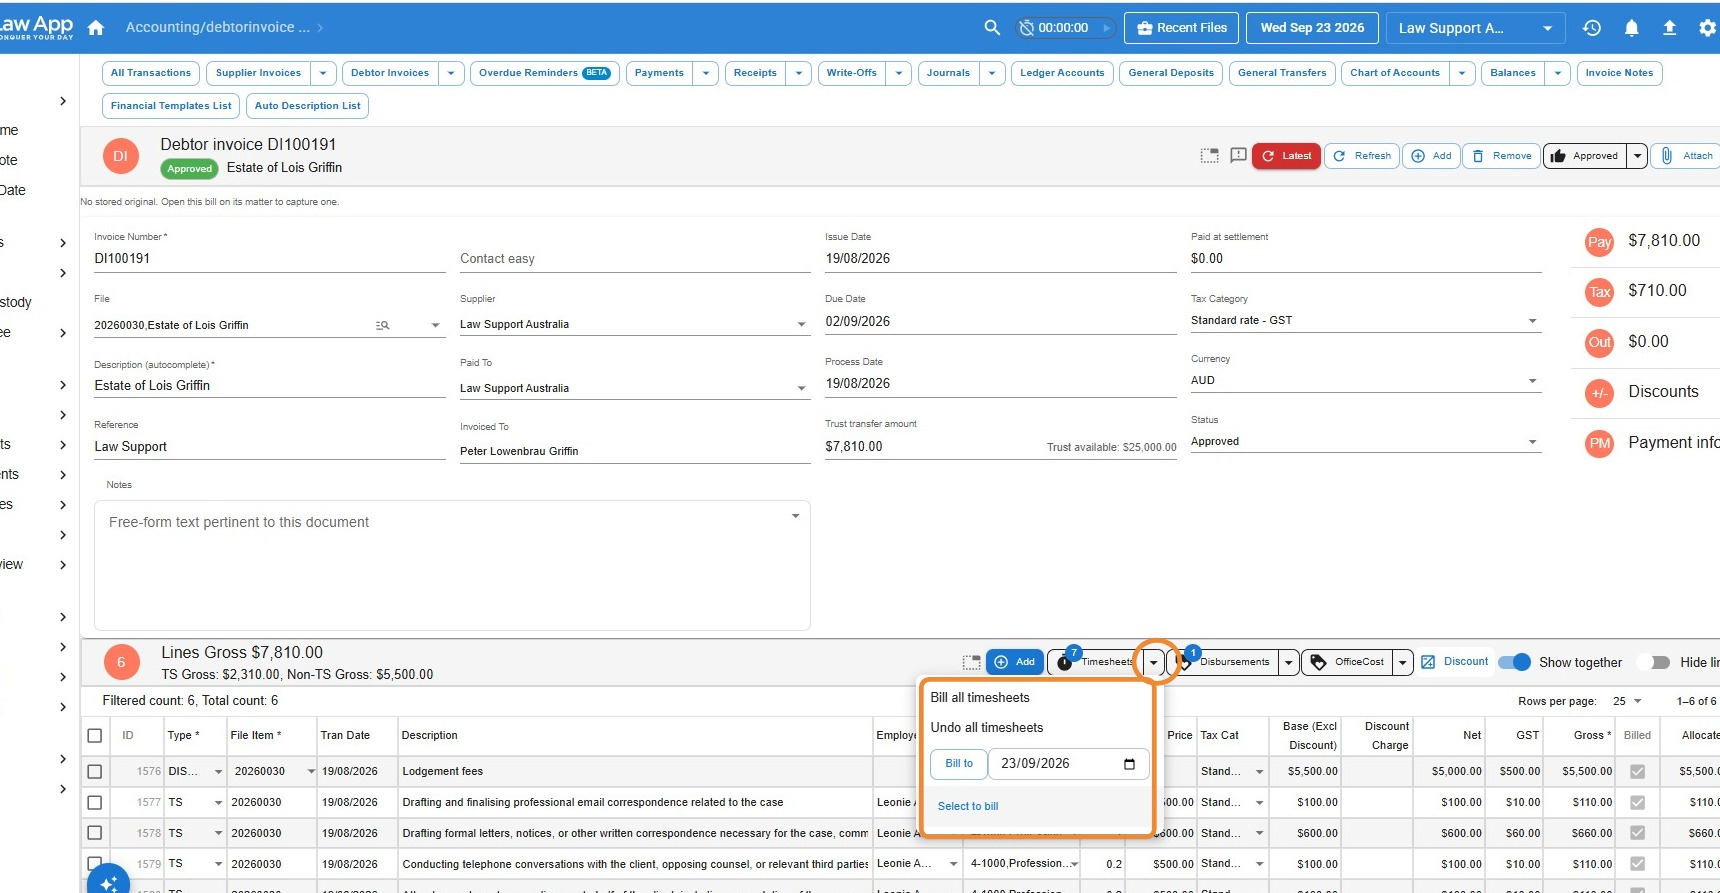
Task: Check the row 1578 checkbox
Action: (95, 833)
